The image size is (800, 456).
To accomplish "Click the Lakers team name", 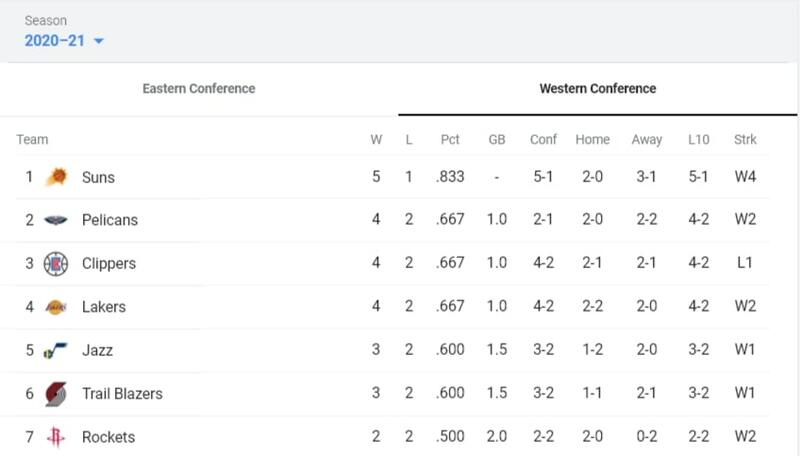I will 104,307.
